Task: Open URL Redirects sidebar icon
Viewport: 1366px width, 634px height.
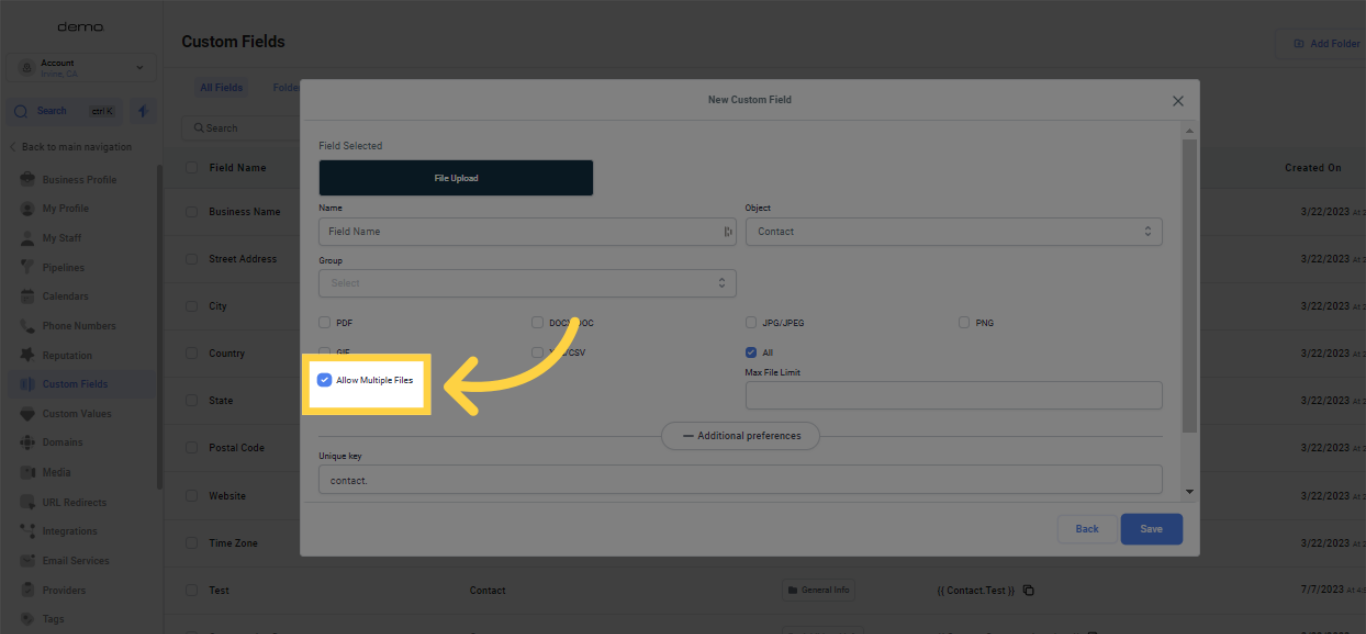Action: point(27,502)
